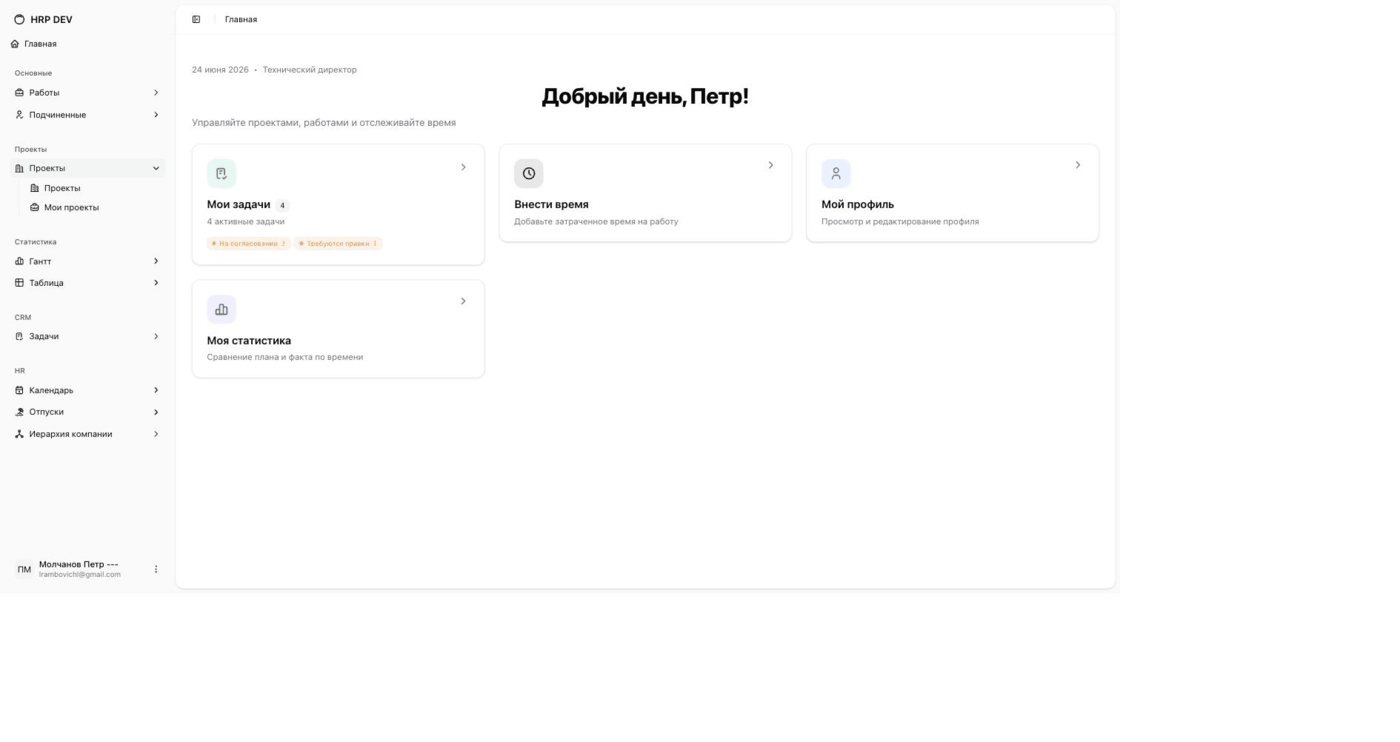
Task: Open the Работы menu item
Action: [87, 93]
